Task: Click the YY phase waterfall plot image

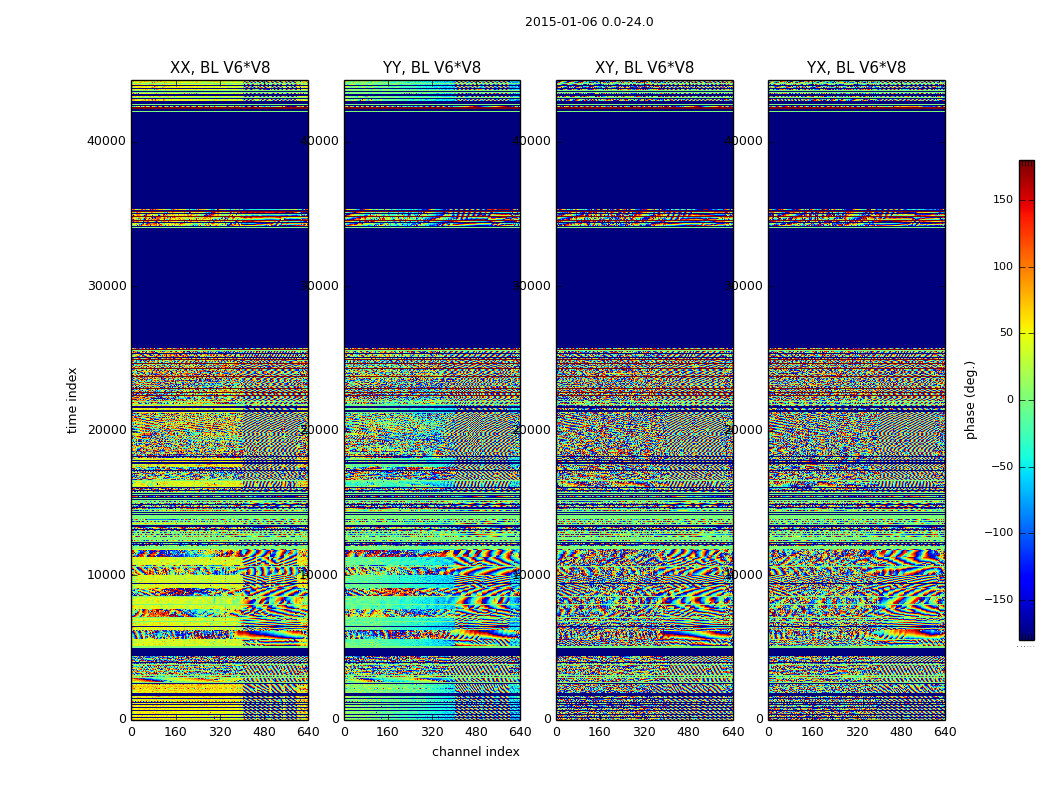Action: 432,400
